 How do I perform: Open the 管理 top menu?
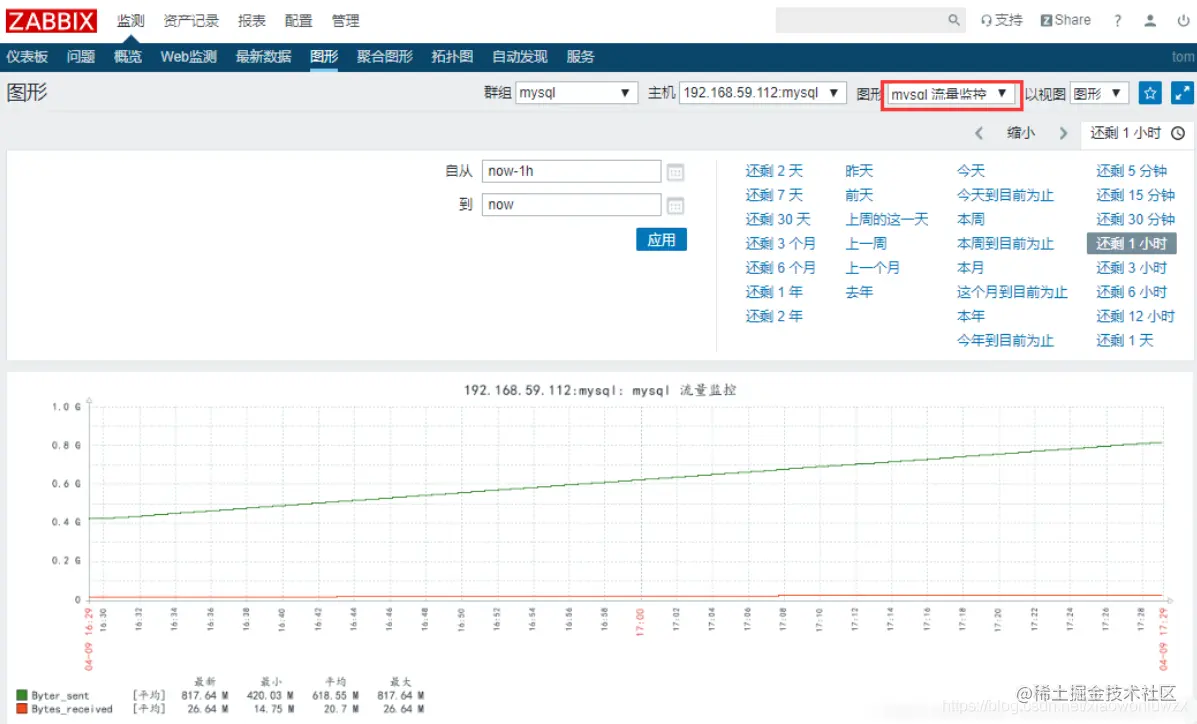point(345,21)
